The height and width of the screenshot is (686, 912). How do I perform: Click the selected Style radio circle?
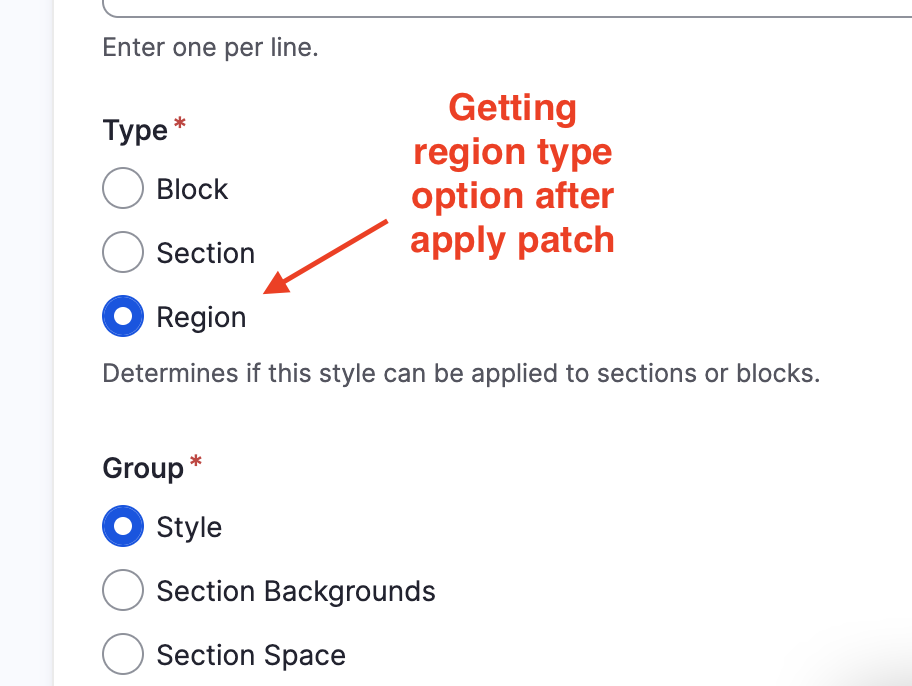[123, 527]
